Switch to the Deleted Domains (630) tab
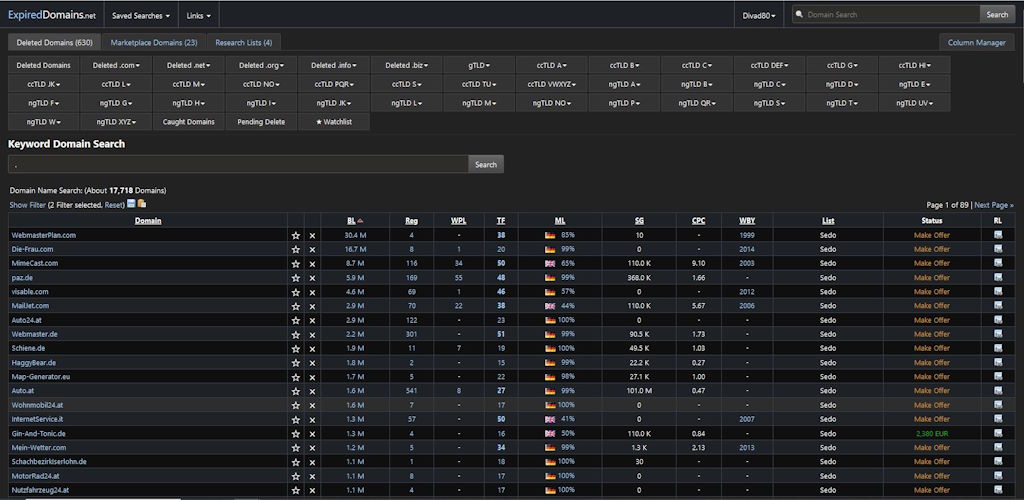Viewport: 1024px width, 500px height. 55,42
